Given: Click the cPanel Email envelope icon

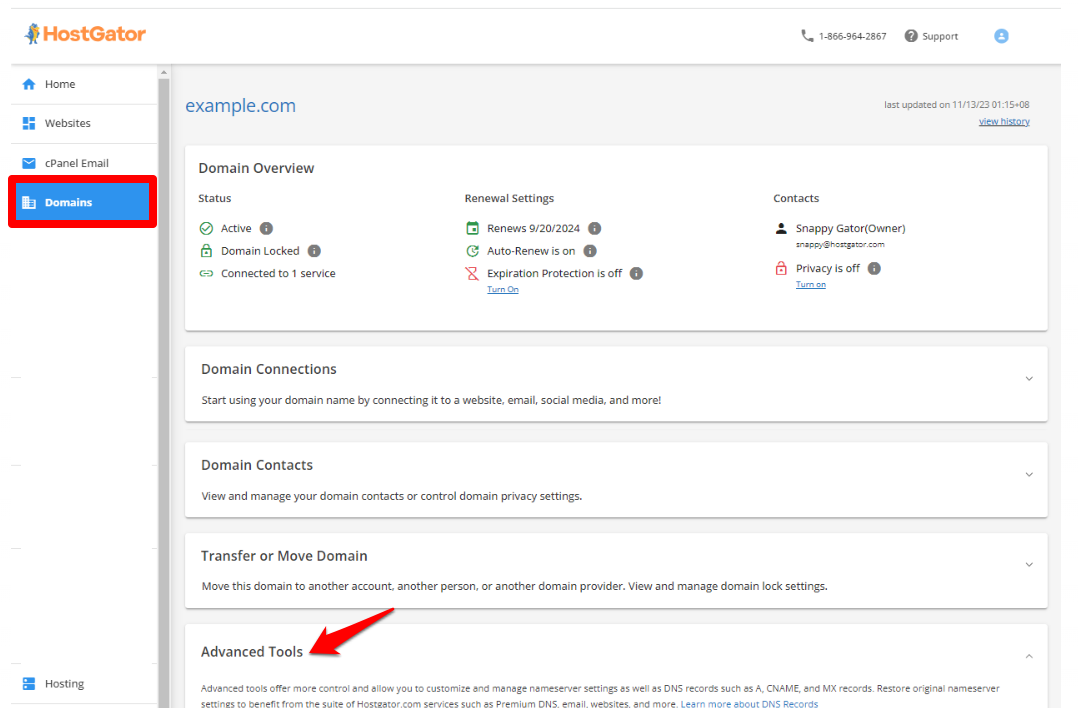Looking at the screenshot, I should (x=29, y=163).
